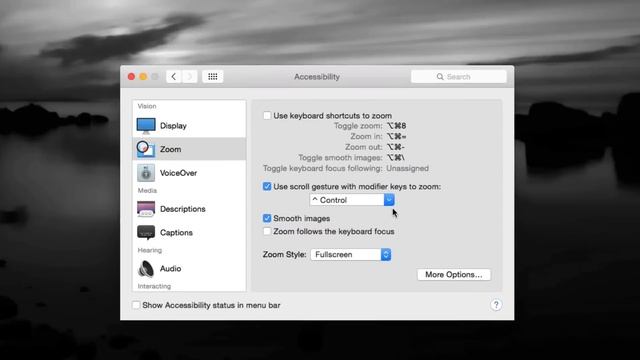Go back with the left chevron button
The height and width of the screenshot is (360, 640).
point(174,77)
